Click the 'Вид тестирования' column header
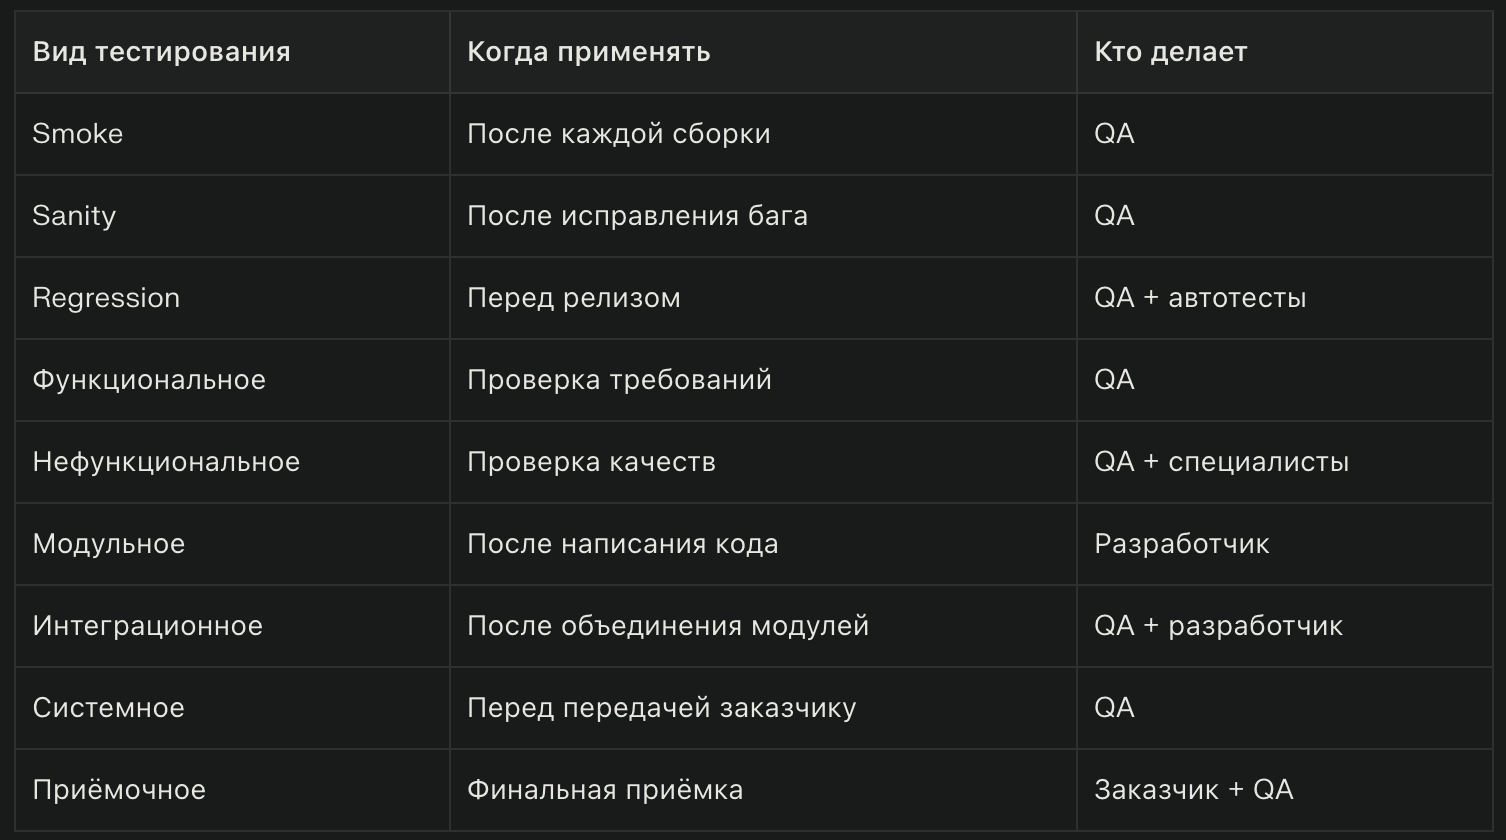The width and height of the screenshot is (1506, 840). pyautogui.click(x=232, y=52)
